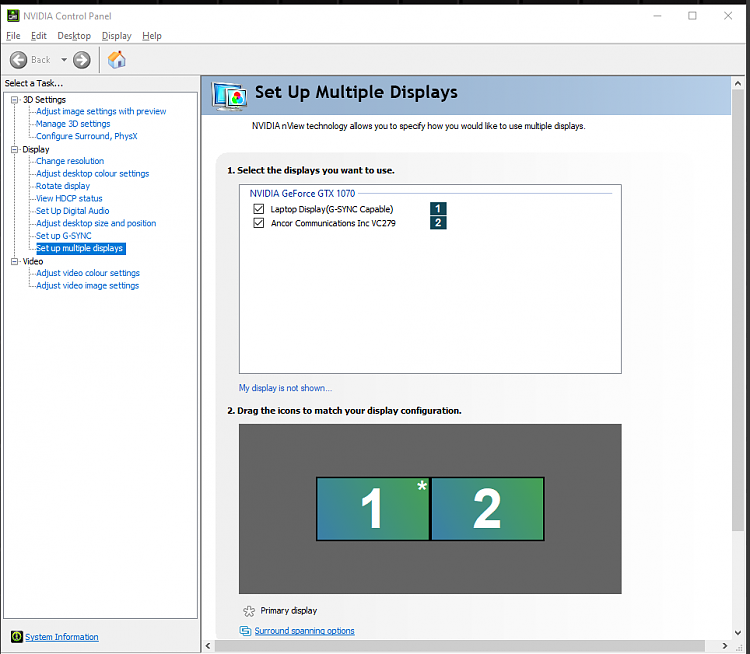Open the System Information link
The image size is (750, 654).
click(x=62, y=637)
